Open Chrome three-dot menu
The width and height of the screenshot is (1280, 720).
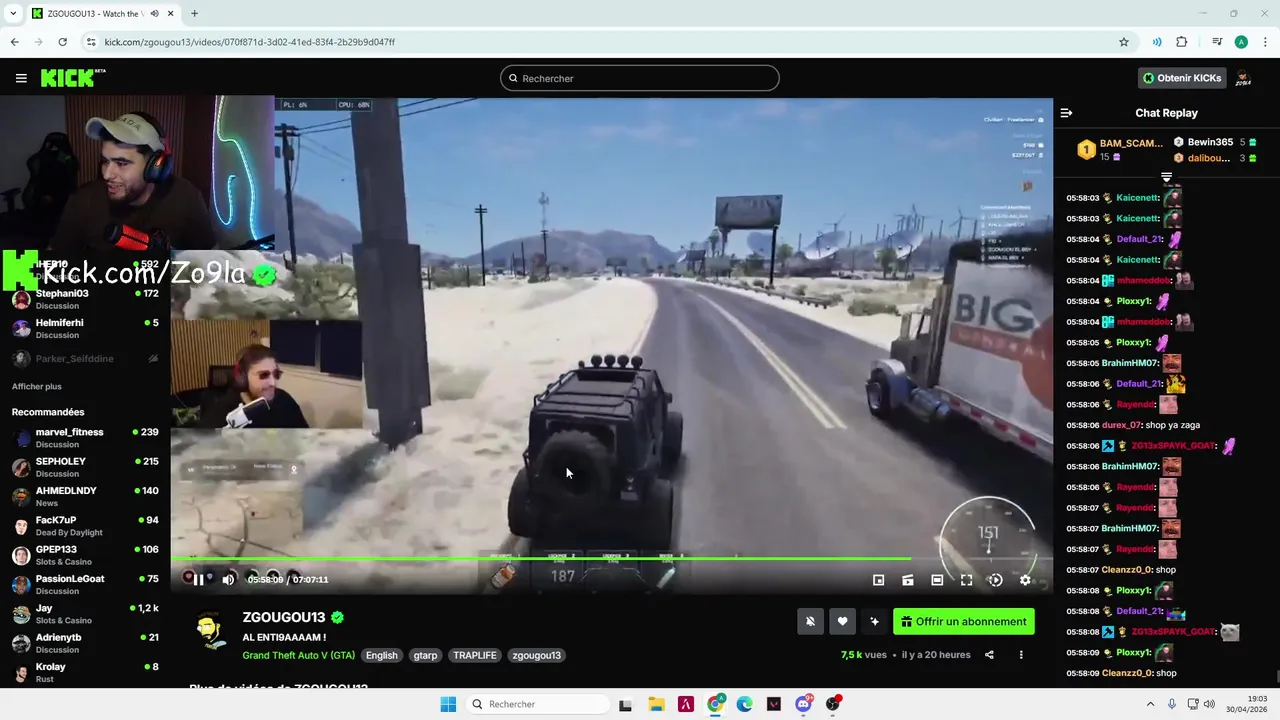coord(1265,42)
